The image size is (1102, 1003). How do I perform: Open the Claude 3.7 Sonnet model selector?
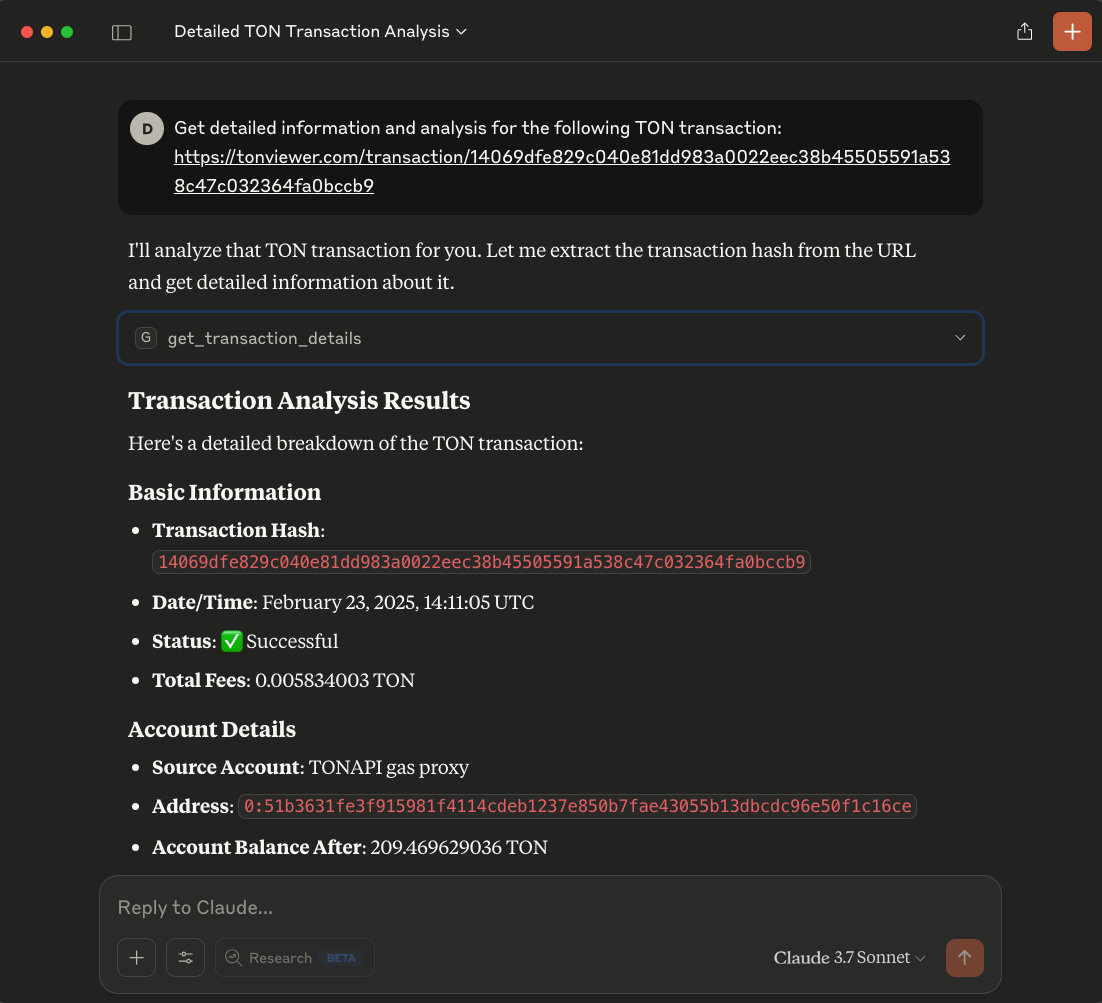point(849,957)
